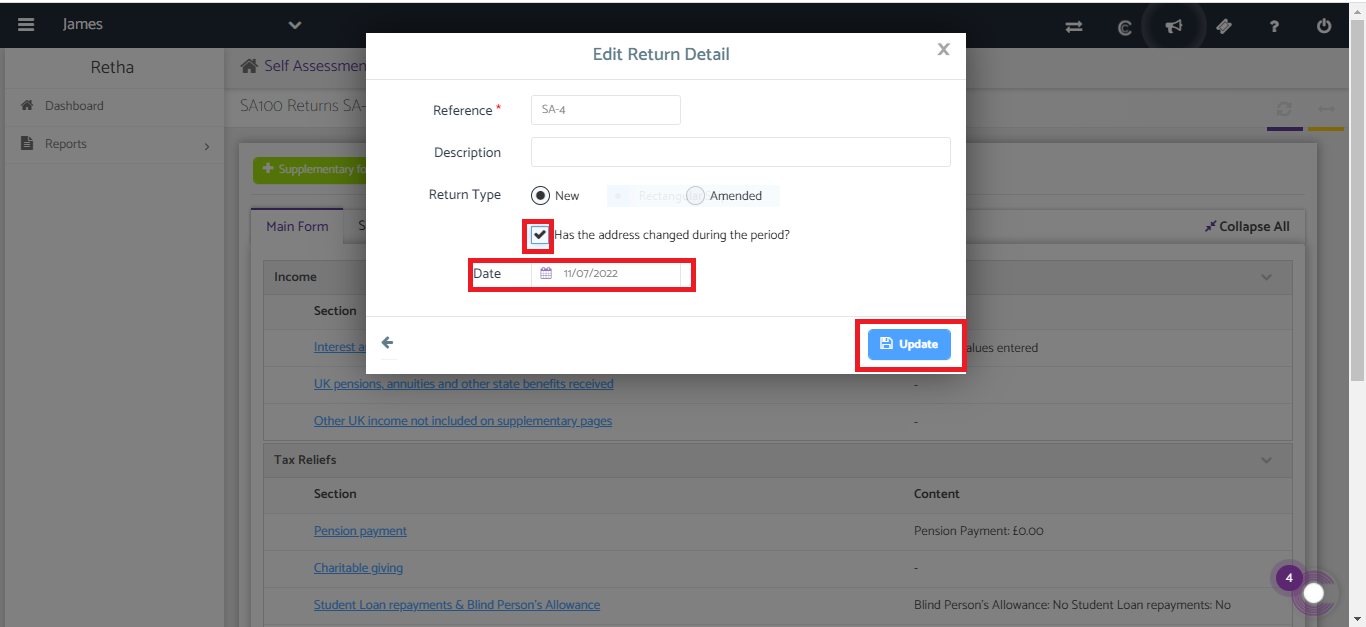
Task: Click the Retha sidebar heading
Action: (x=112, y=67)
